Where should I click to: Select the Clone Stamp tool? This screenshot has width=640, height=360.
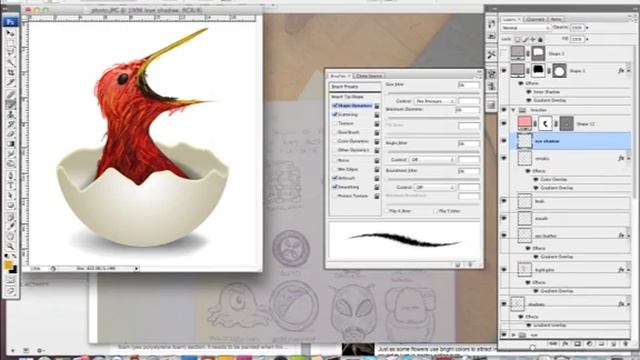(11, 114)
